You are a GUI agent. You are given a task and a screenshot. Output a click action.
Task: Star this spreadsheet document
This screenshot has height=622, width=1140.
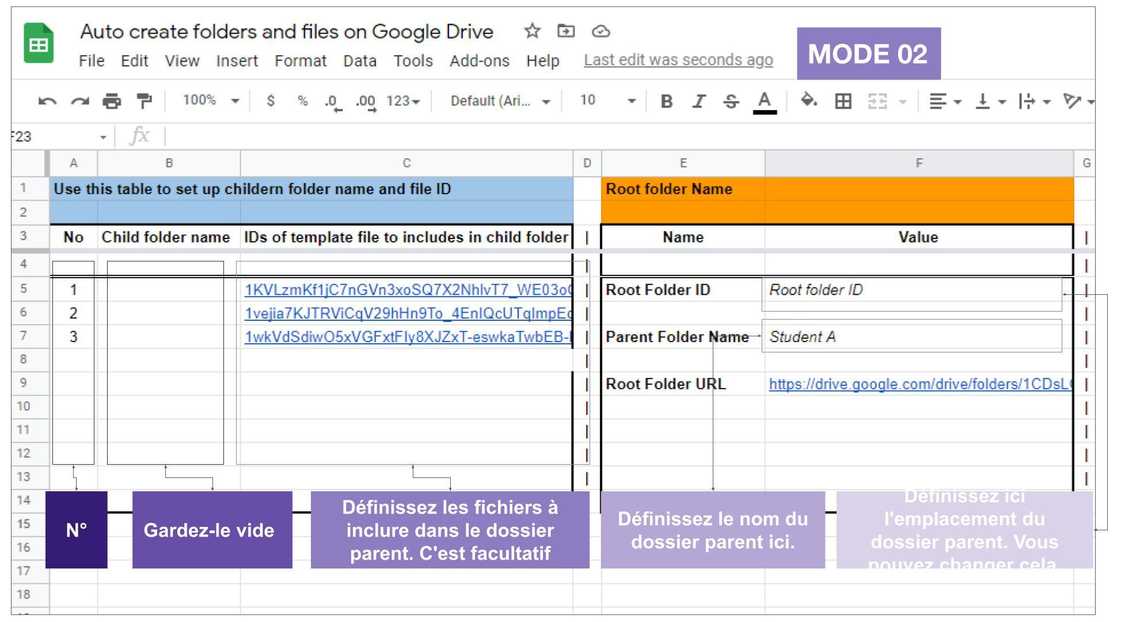pyautogui.click(x=532, y=31)
